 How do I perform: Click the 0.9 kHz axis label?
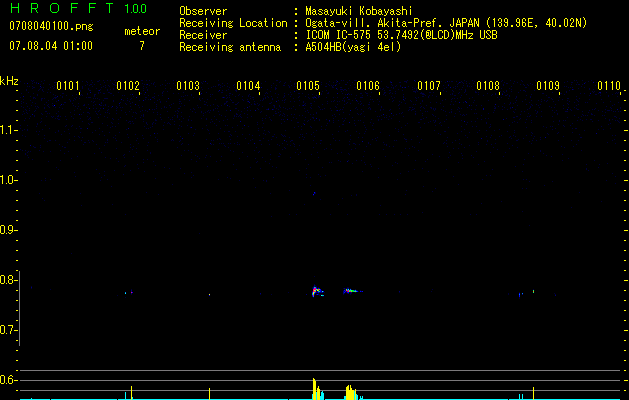[8, 230]
